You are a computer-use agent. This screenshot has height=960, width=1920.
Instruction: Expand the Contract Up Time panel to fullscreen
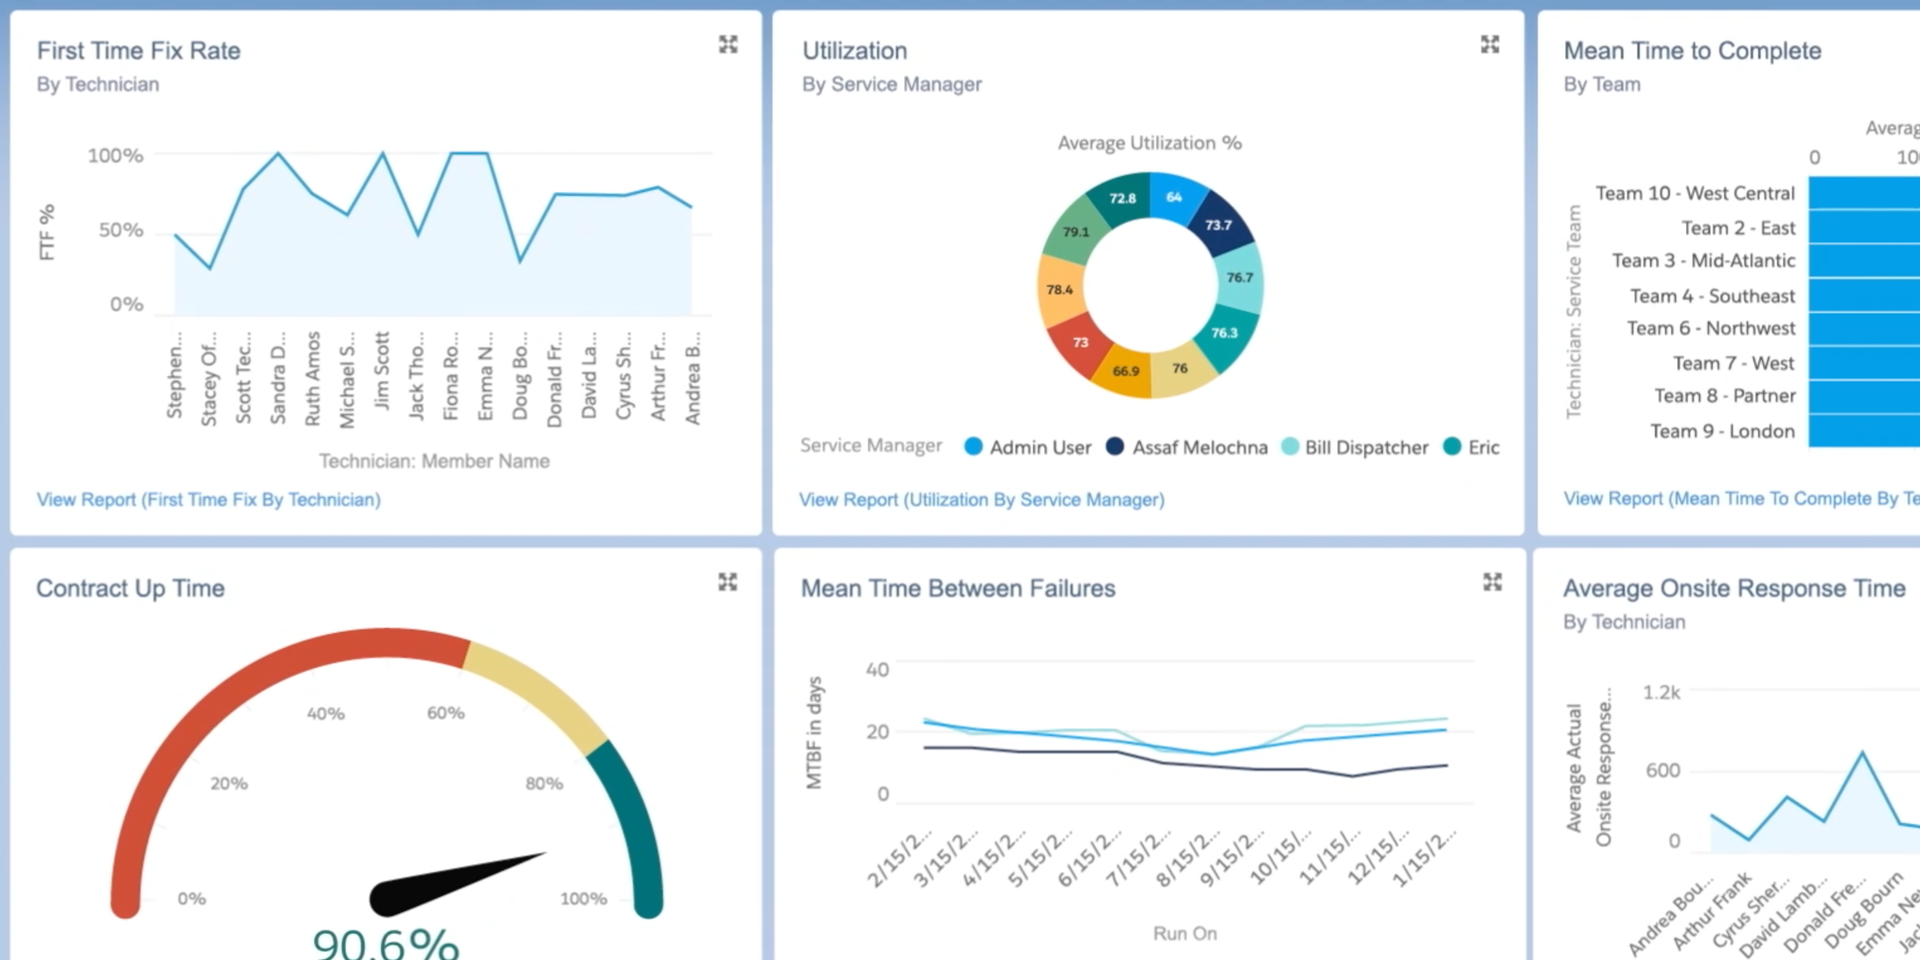coord(728,582)
